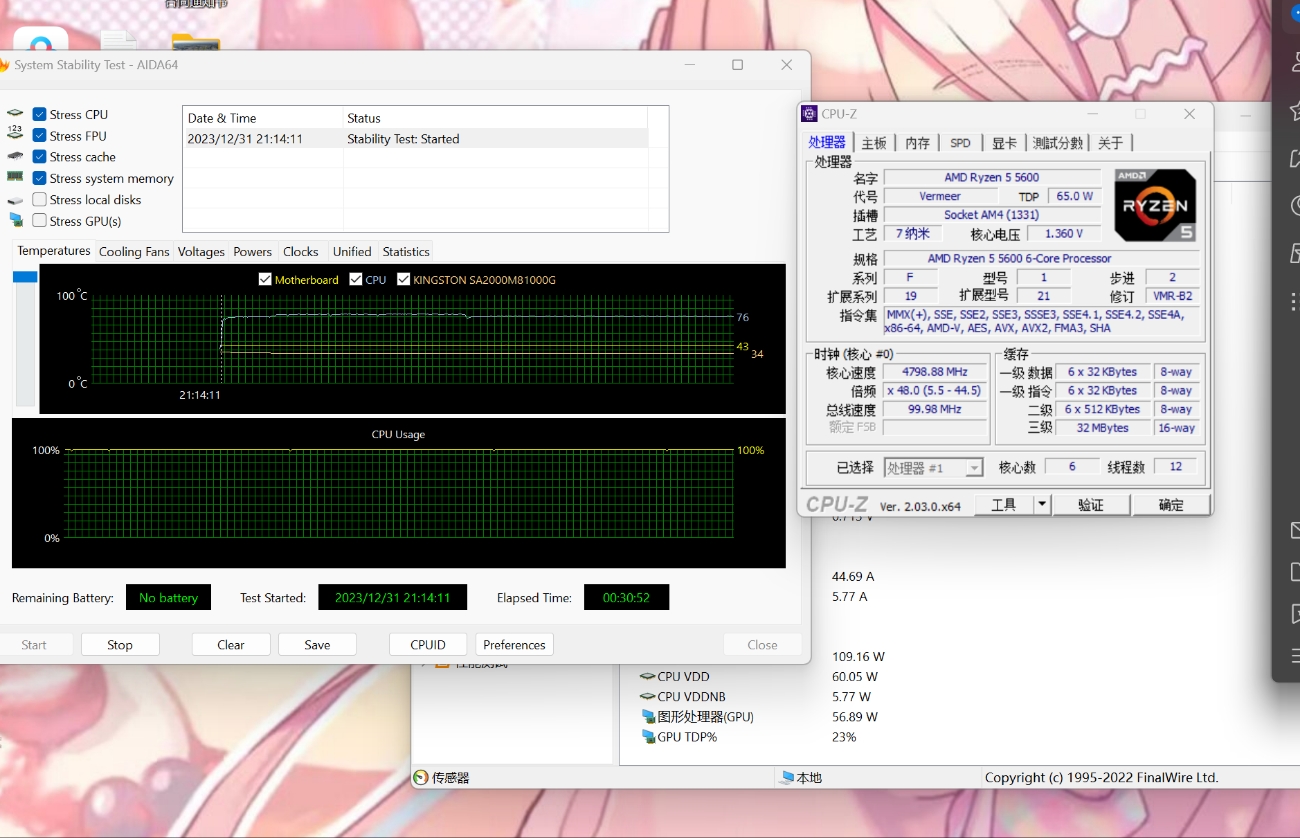Click the icon of the 图形处理器(GPU) row
The width and height of the screenshot is (1300, 838).
pos(648,717)
